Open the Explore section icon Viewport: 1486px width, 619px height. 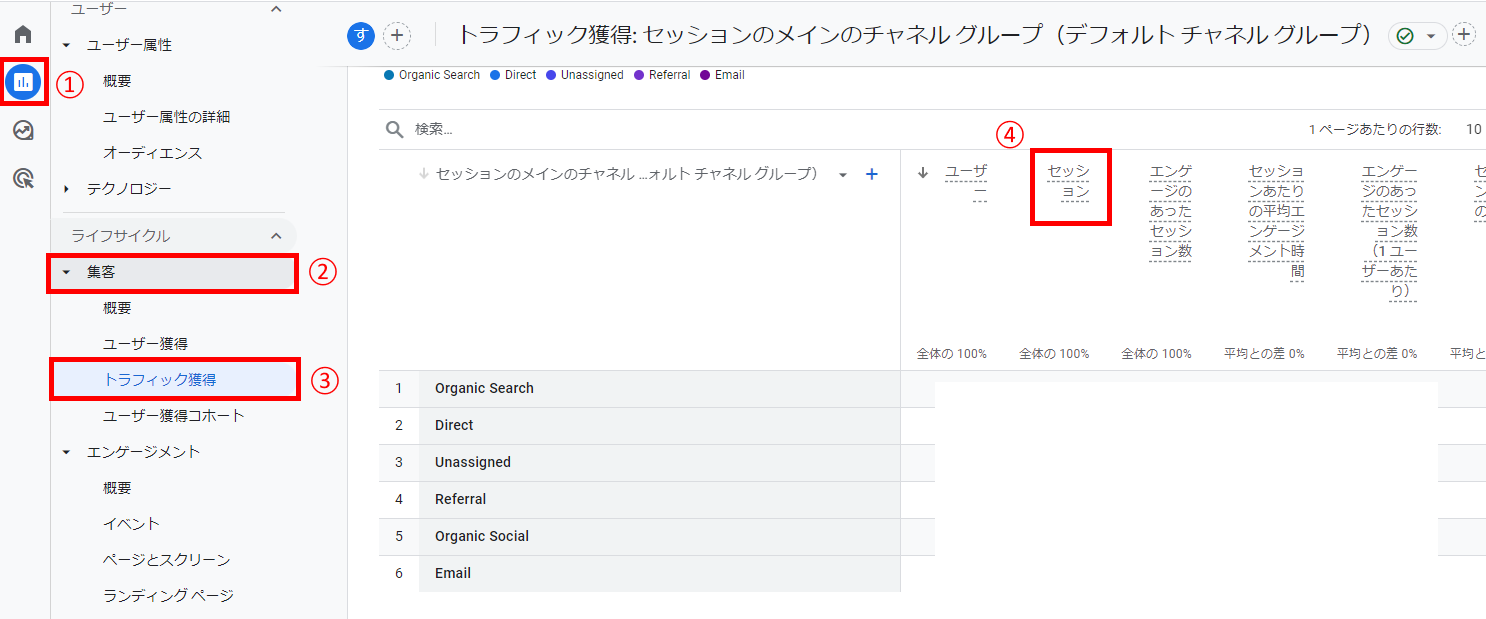pos(22,129)
